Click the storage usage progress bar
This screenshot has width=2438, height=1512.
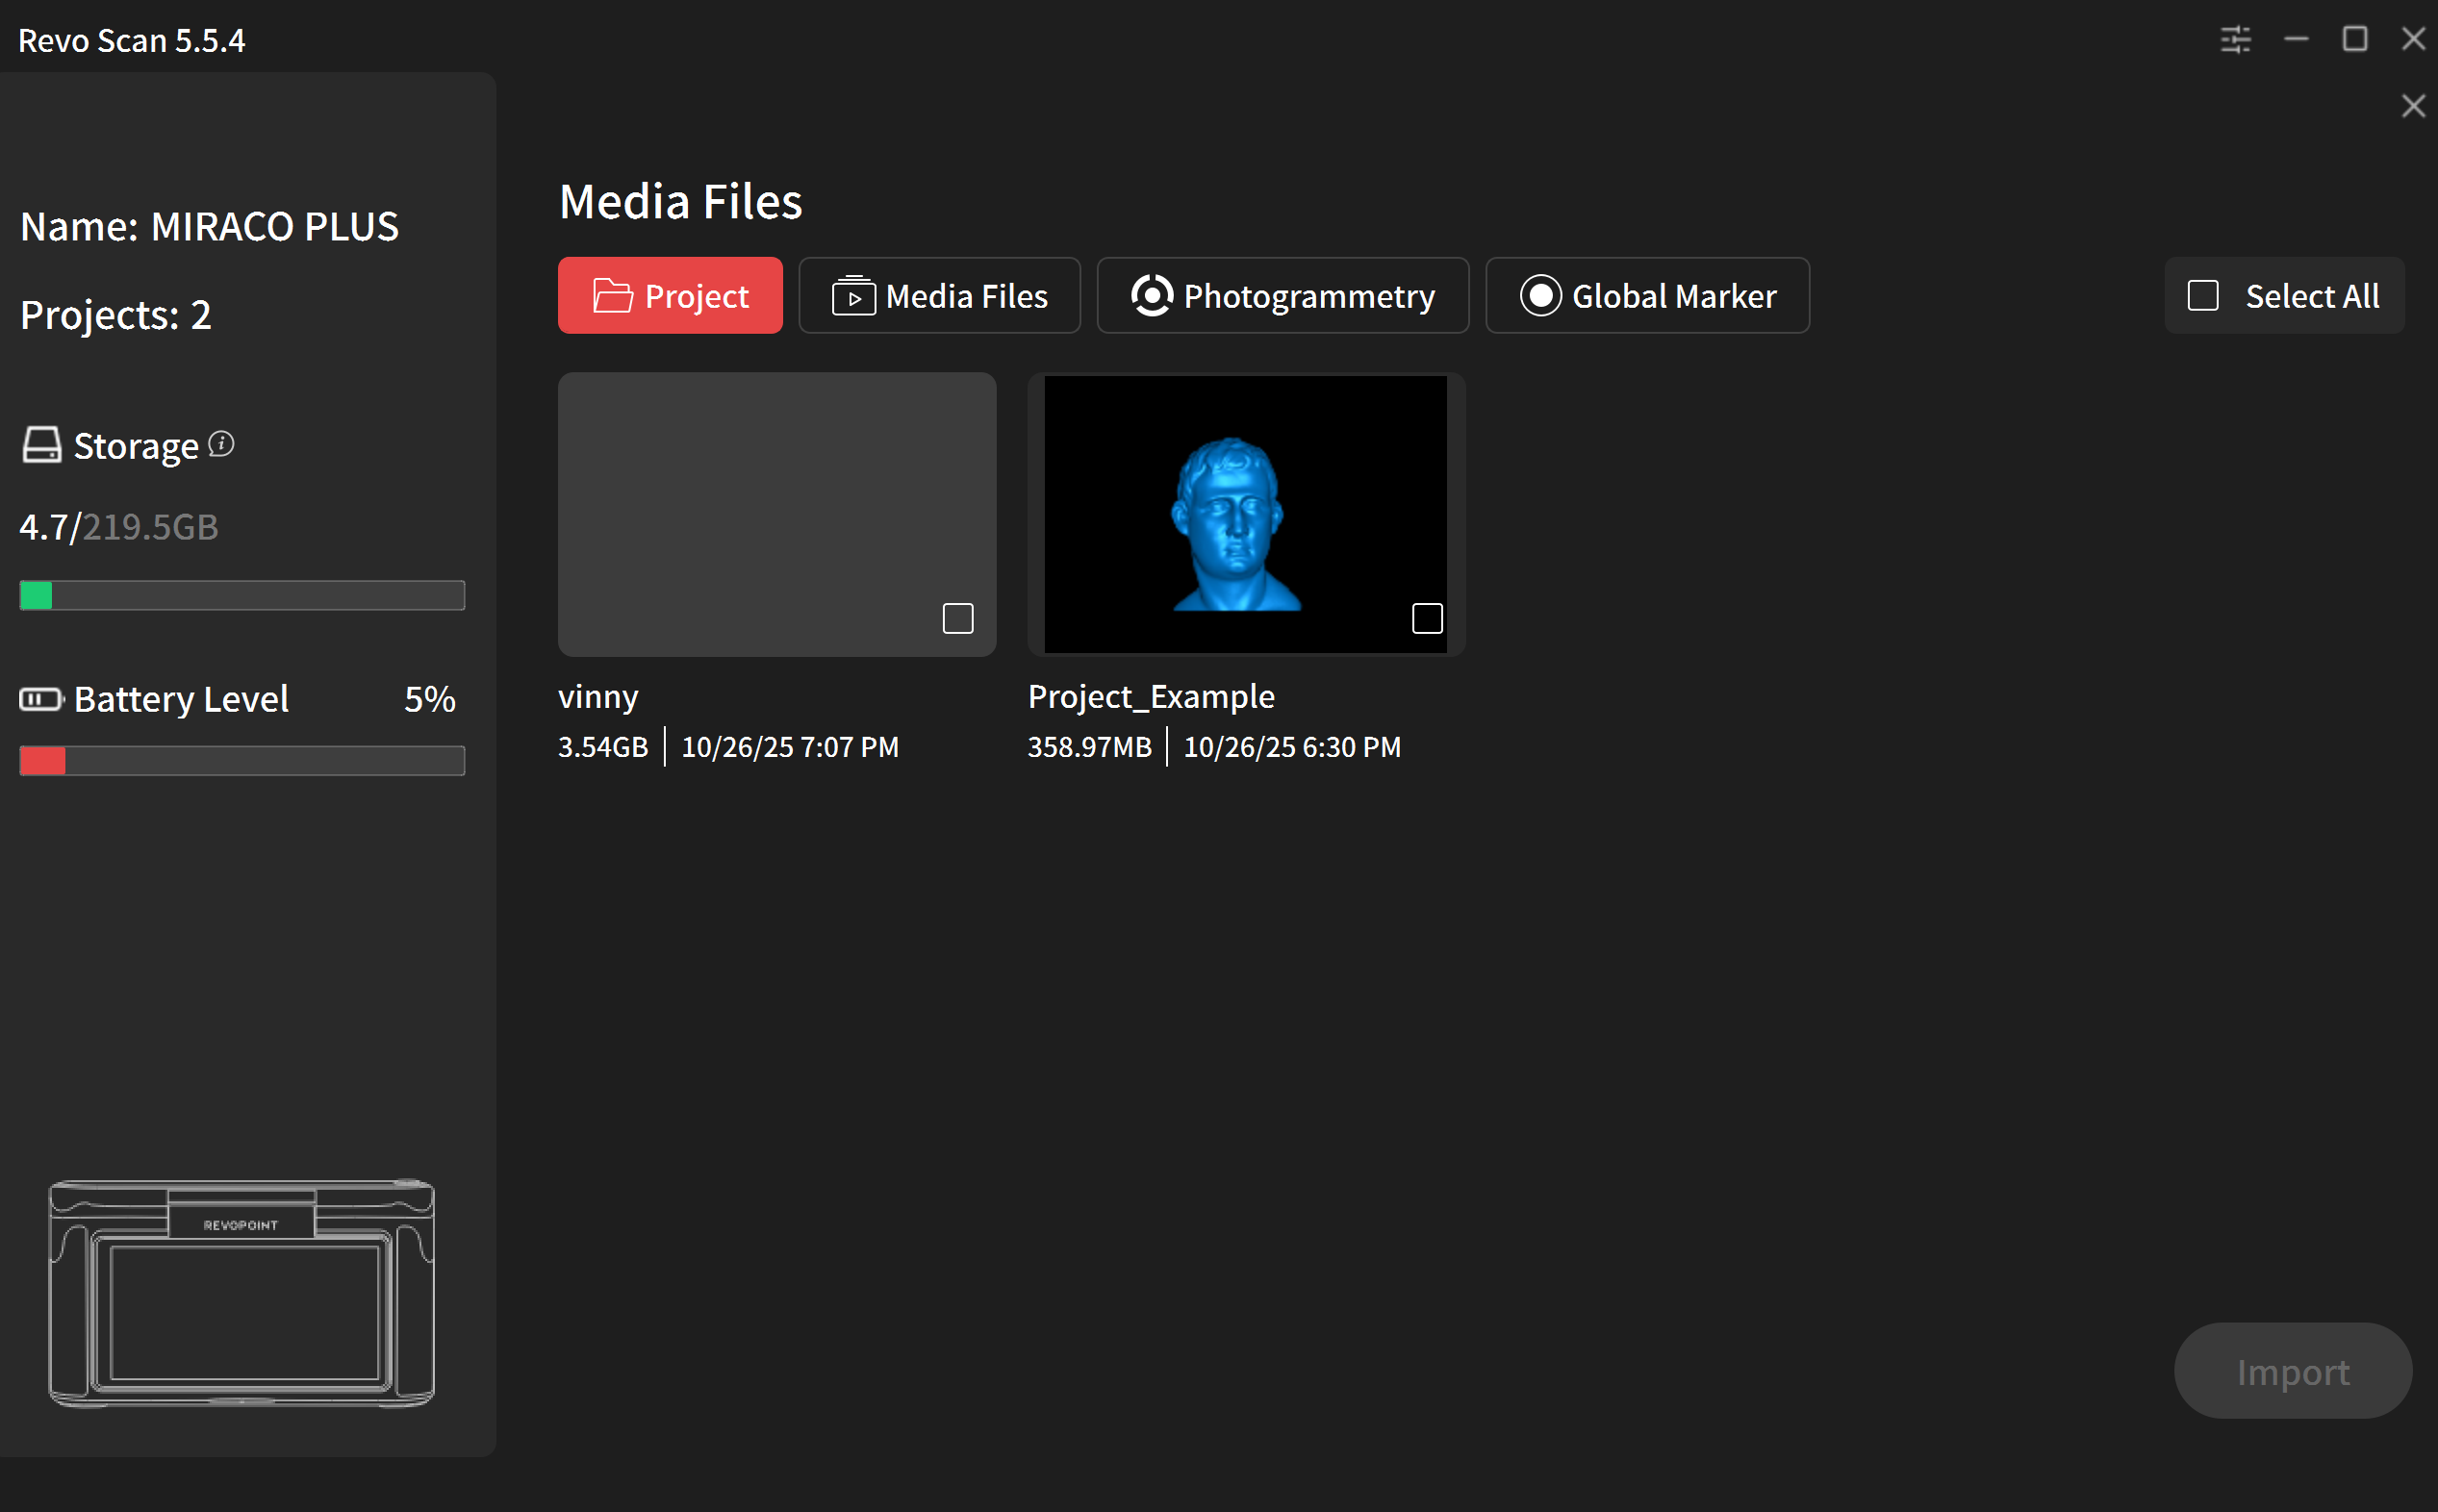pyautogui.click(x=242, y=595)
